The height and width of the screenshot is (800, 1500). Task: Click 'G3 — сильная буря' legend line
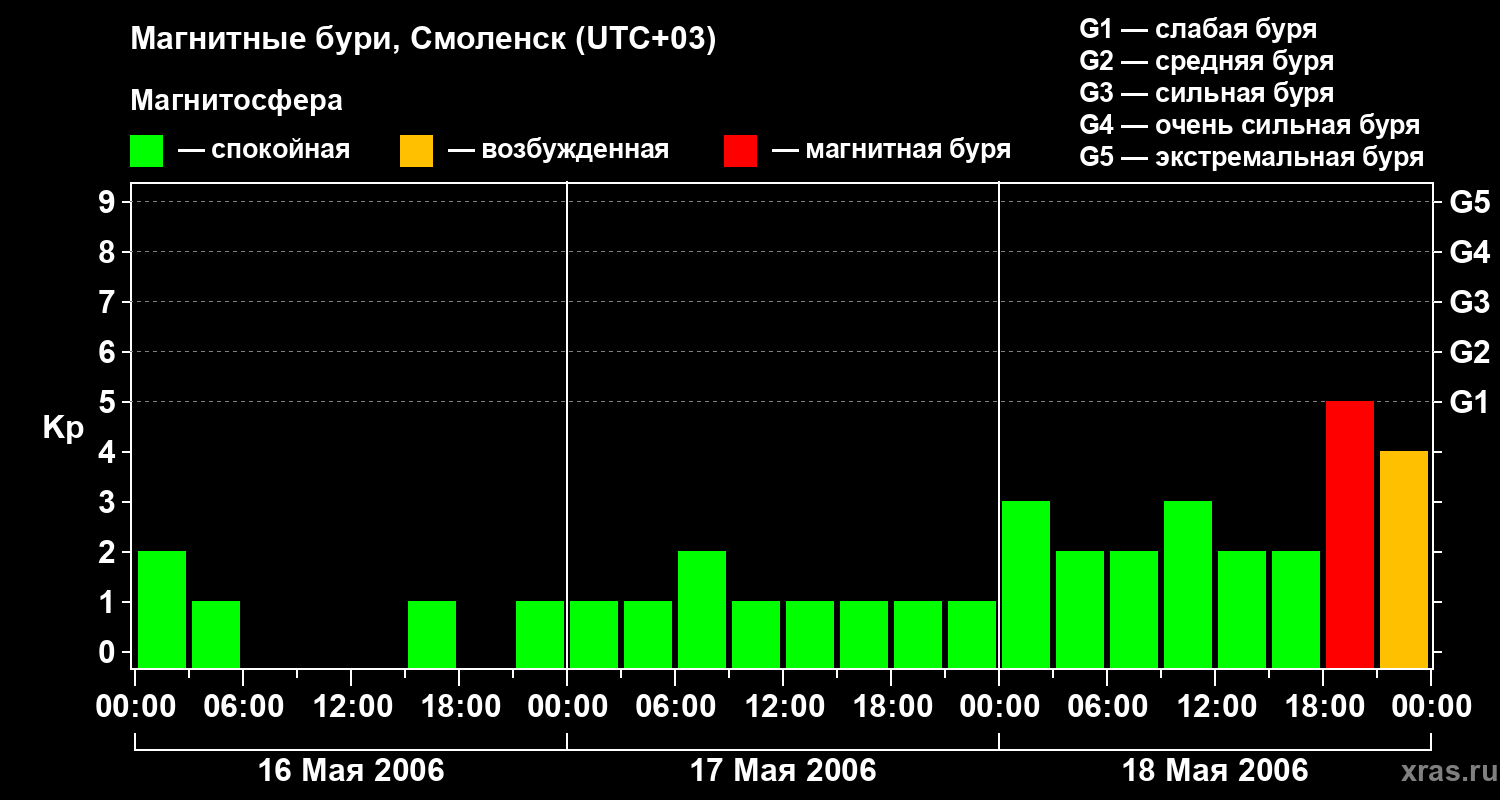tap(1207, 93)
